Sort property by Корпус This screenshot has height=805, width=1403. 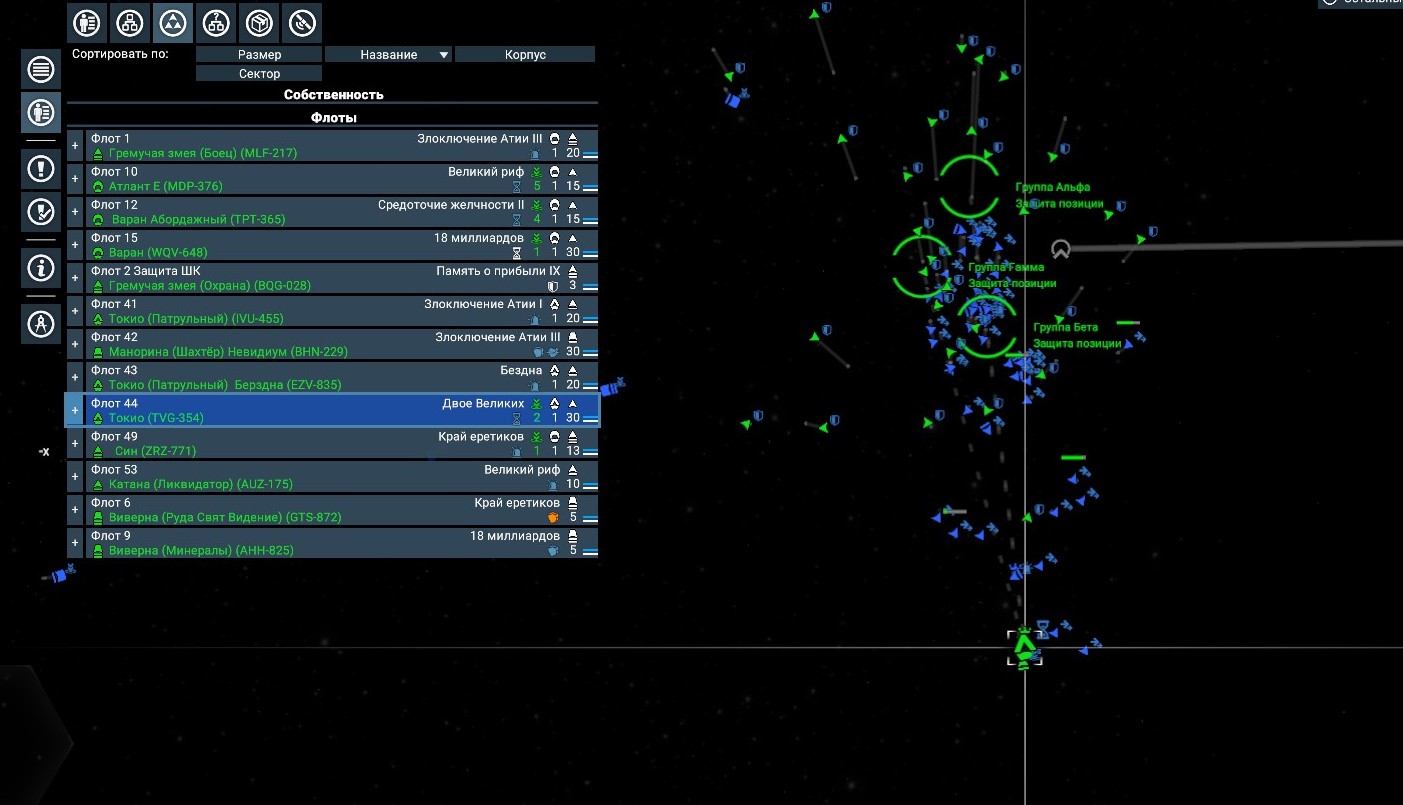[525, 55]
